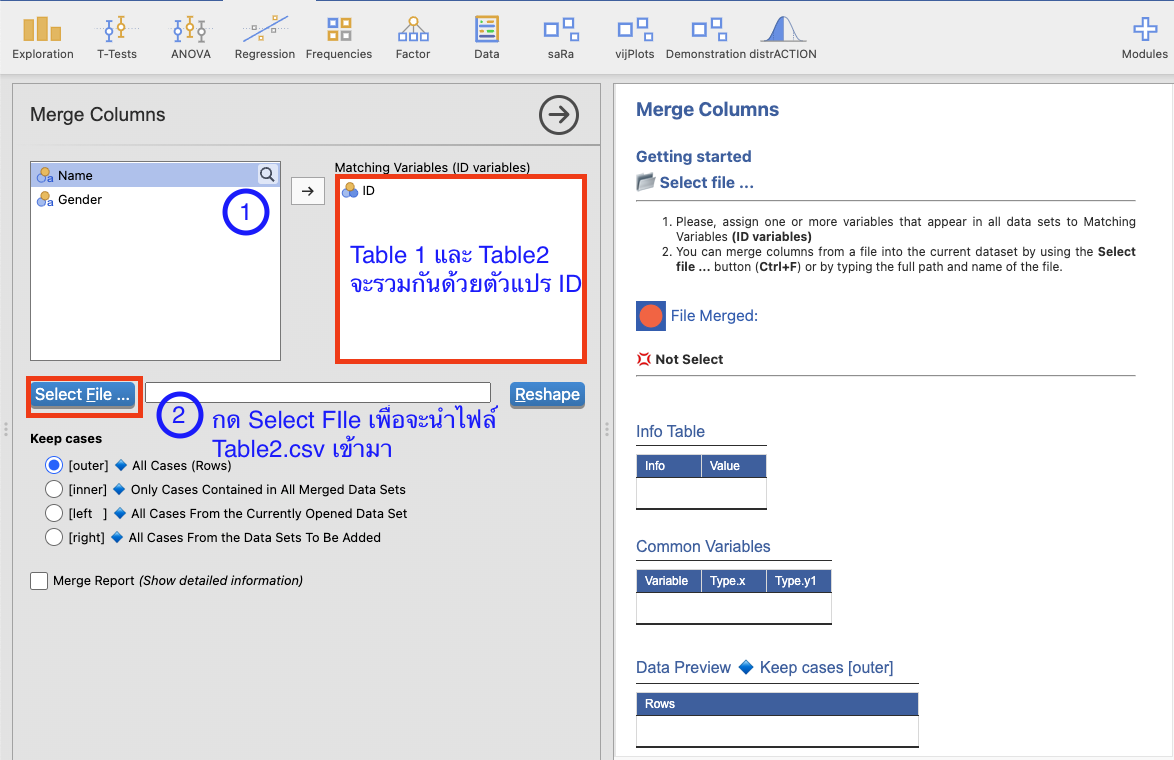
Task: Click the file path text field
Action: pyautogui.click(x=318, y=393)
